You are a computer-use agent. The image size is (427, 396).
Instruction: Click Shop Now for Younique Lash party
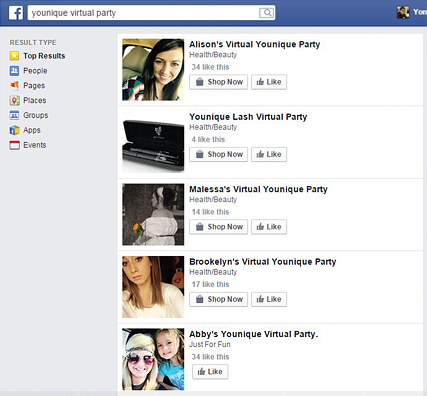coord(218,154)
